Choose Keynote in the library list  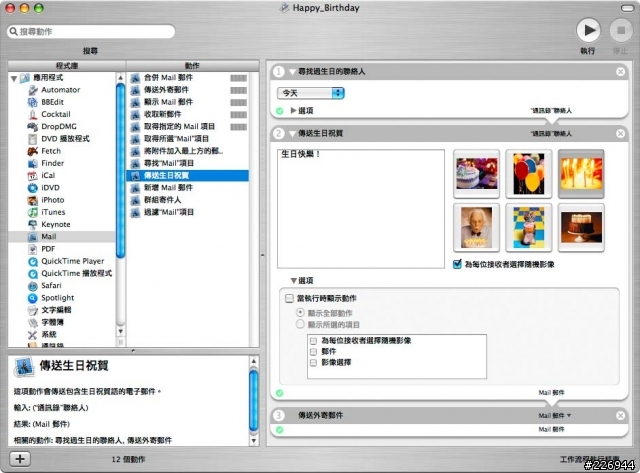pos(56,224)
